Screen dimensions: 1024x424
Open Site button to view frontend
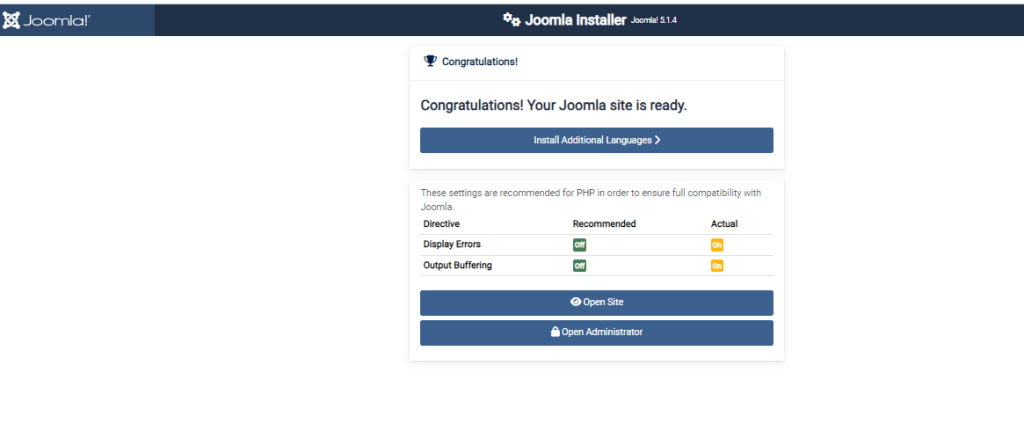pos(596,302)
